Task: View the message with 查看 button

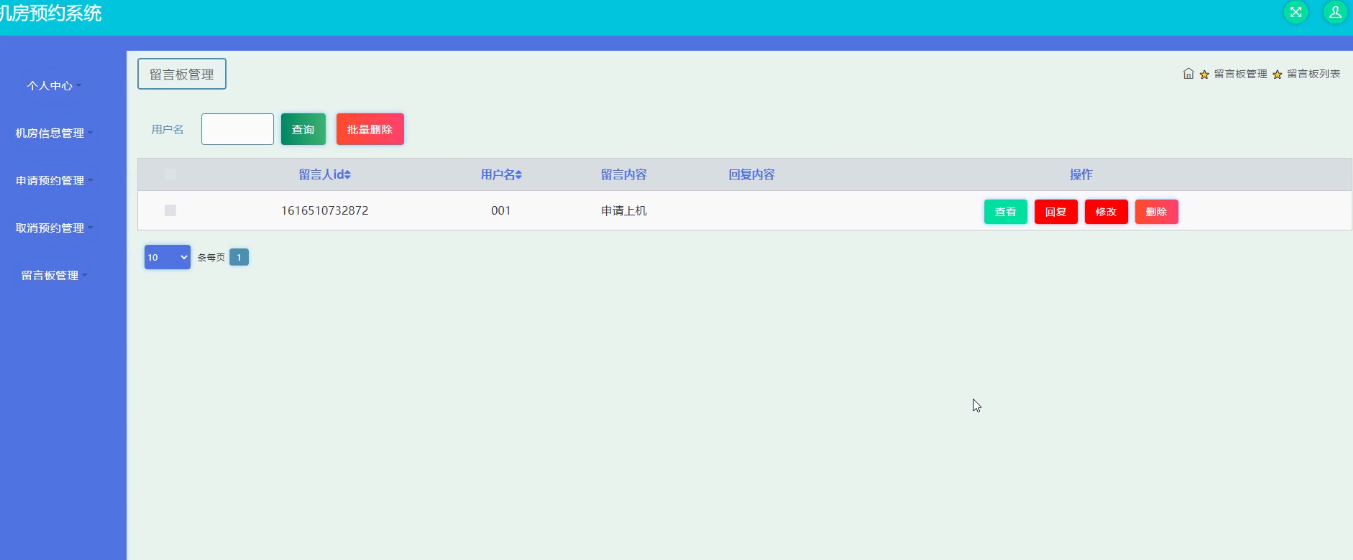Action: (x=1005, y=212)
